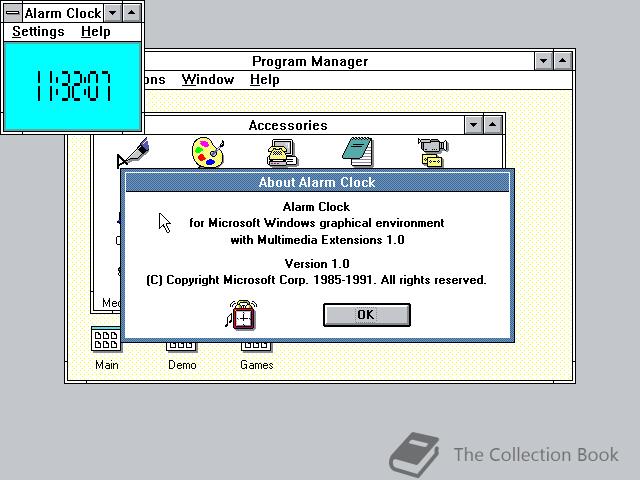Click the Alarm Clock title bar
Screen dimensions: 640x480
63,13
